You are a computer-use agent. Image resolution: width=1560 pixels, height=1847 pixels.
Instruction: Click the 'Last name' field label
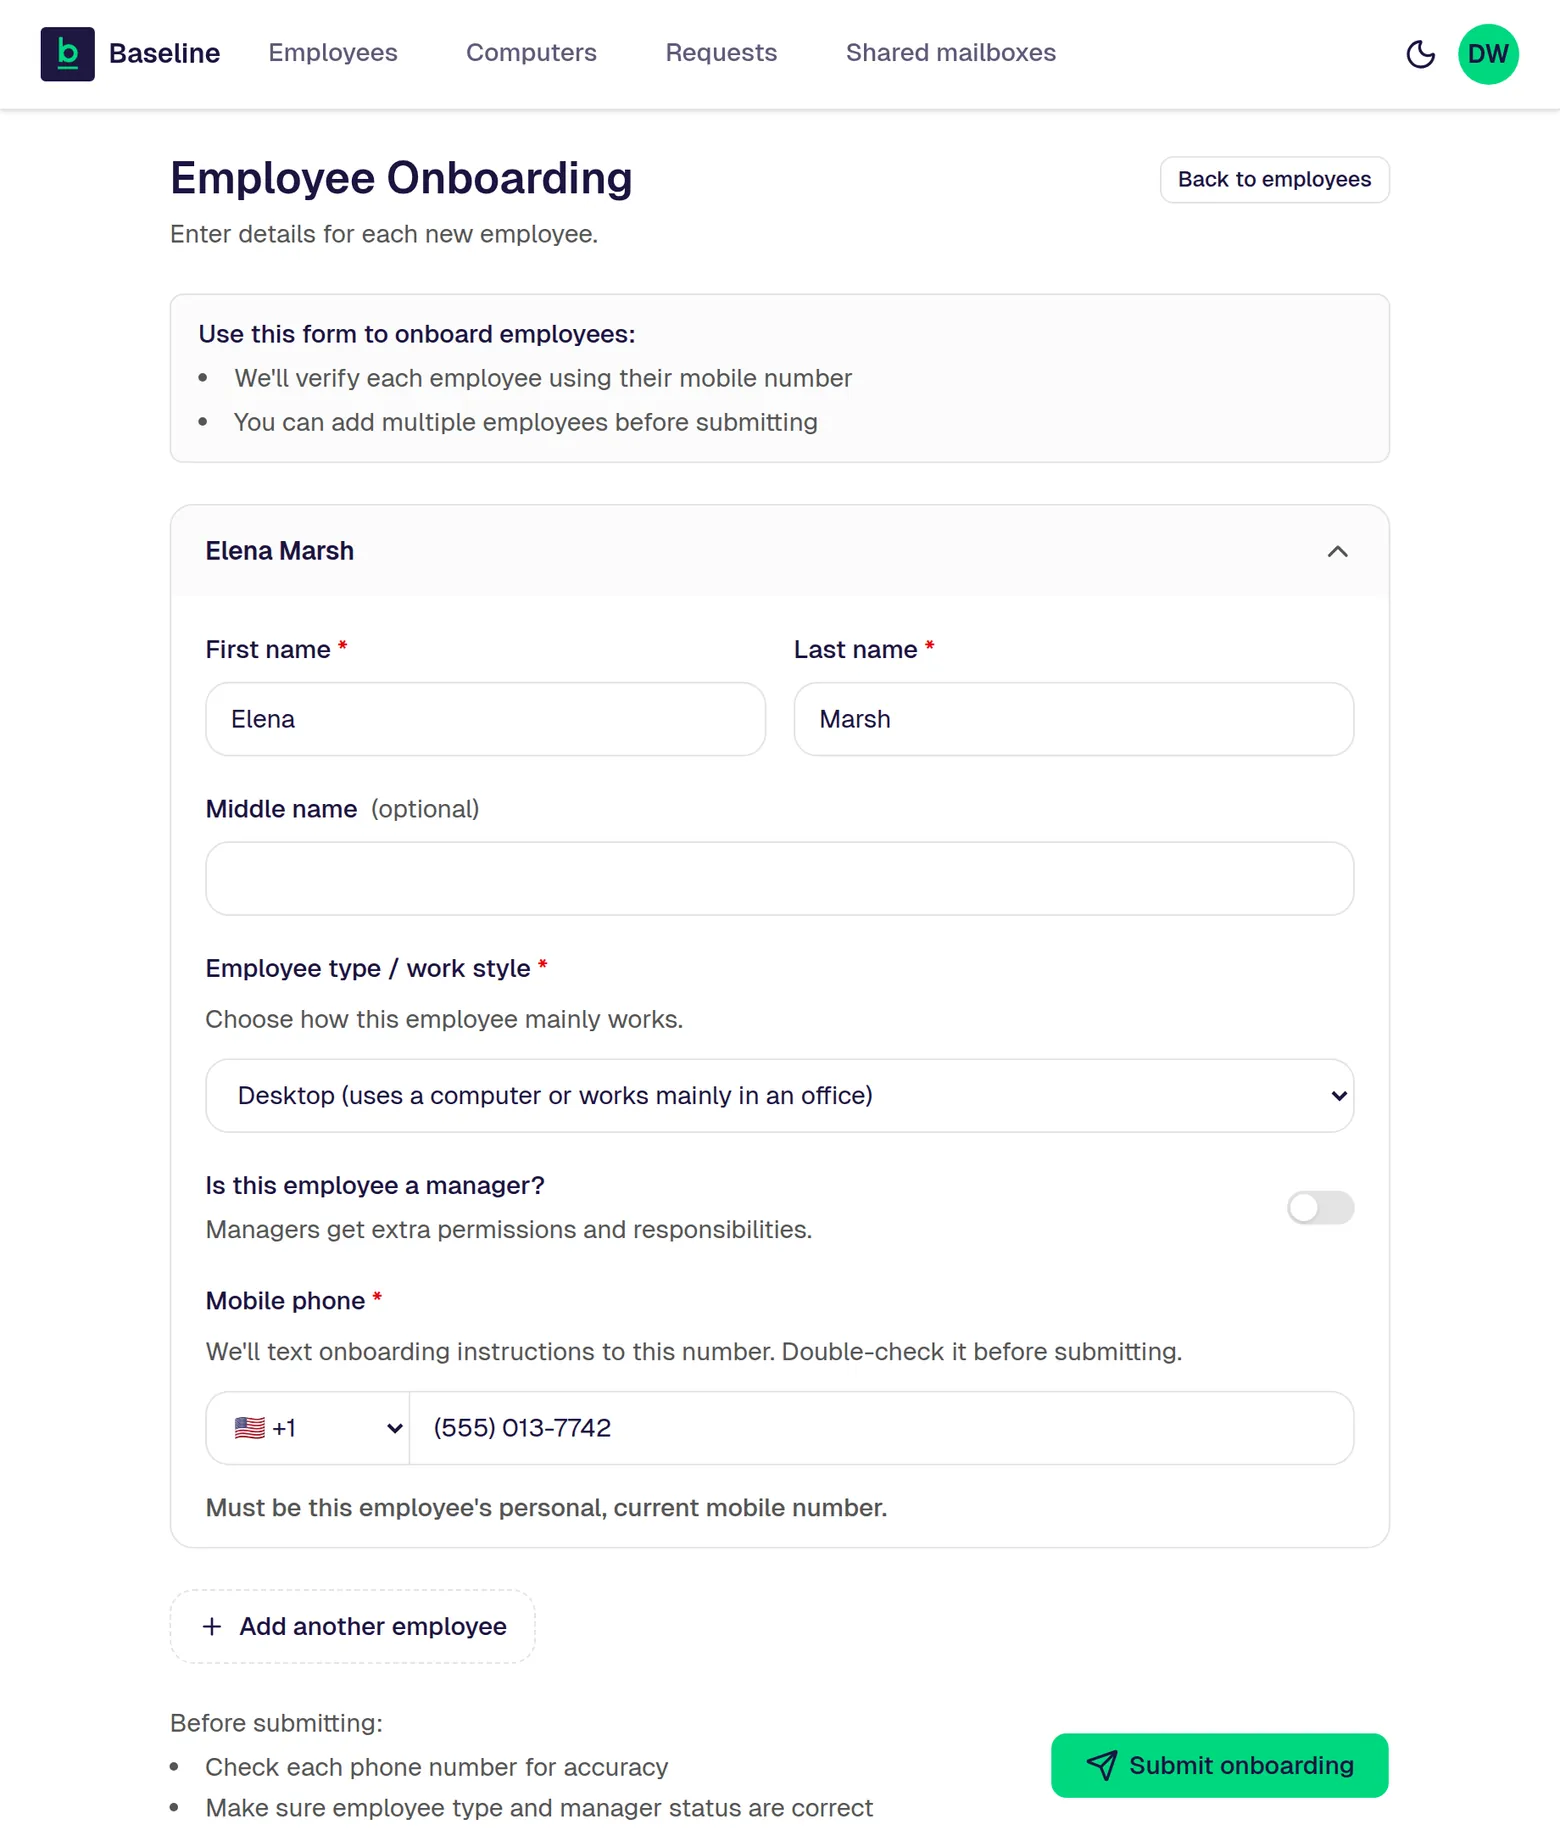click(x=856, y=650)
